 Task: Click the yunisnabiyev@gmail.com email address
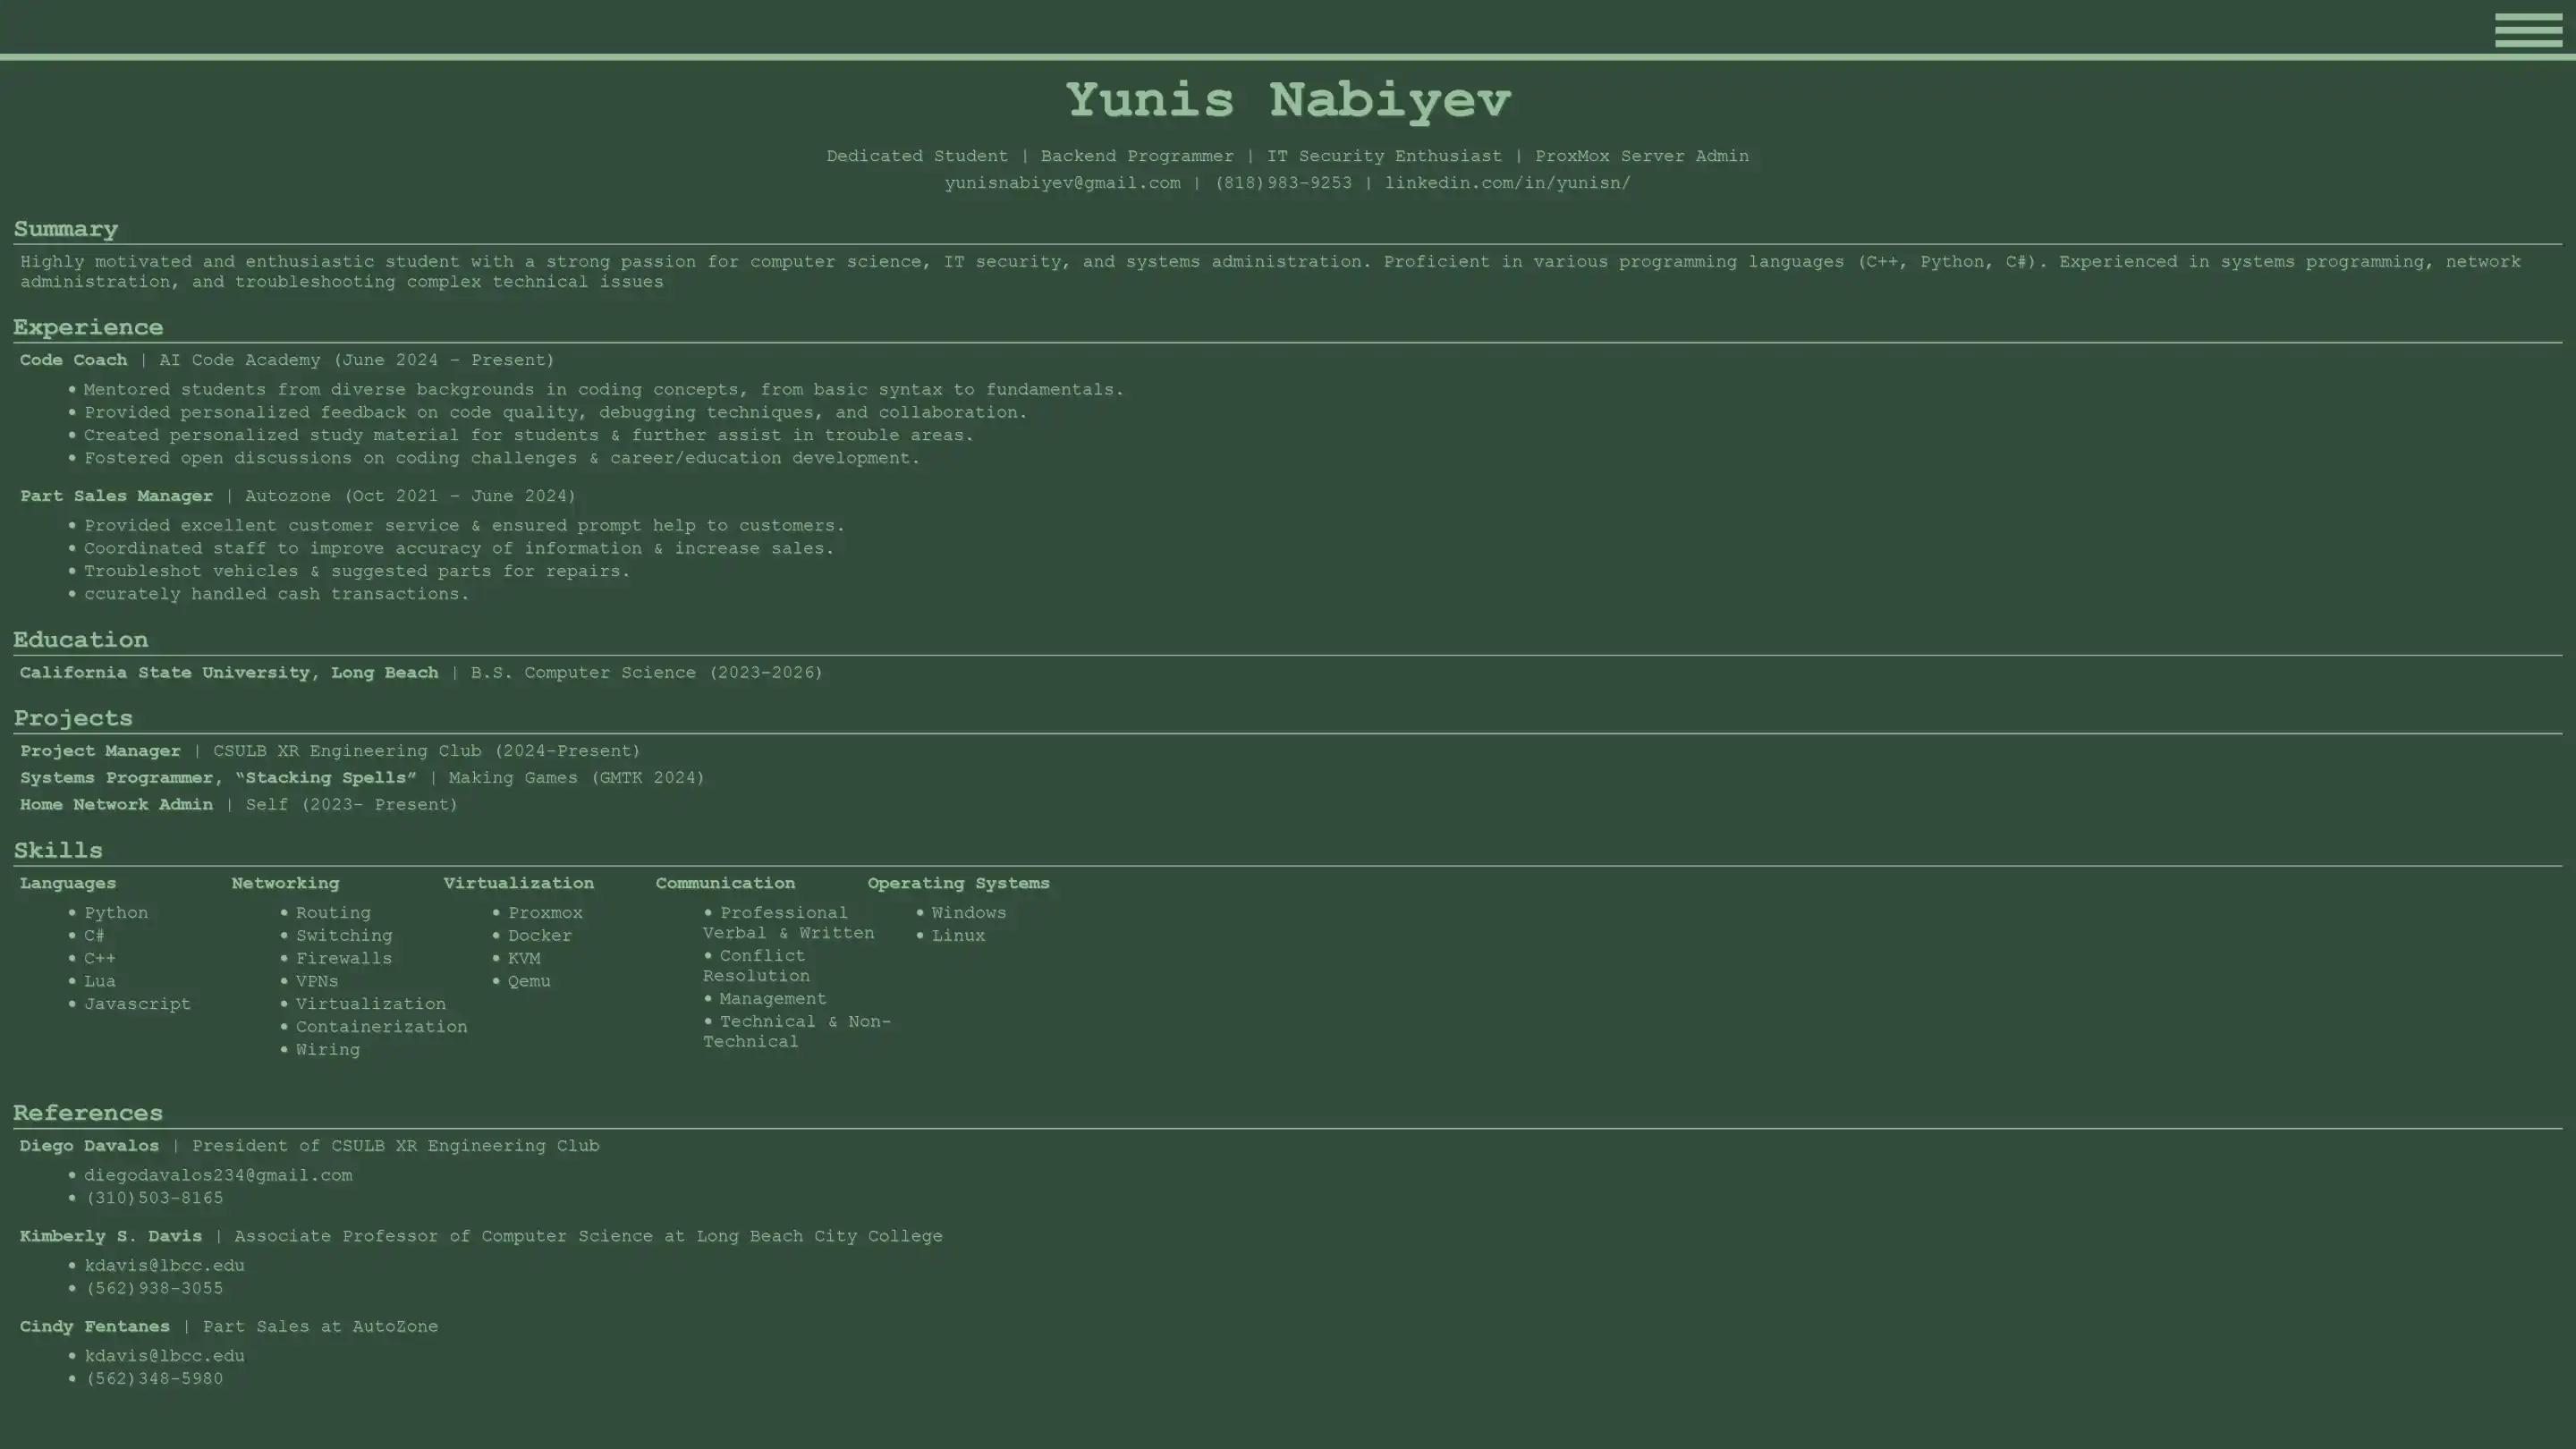[x=1061, y=183]
